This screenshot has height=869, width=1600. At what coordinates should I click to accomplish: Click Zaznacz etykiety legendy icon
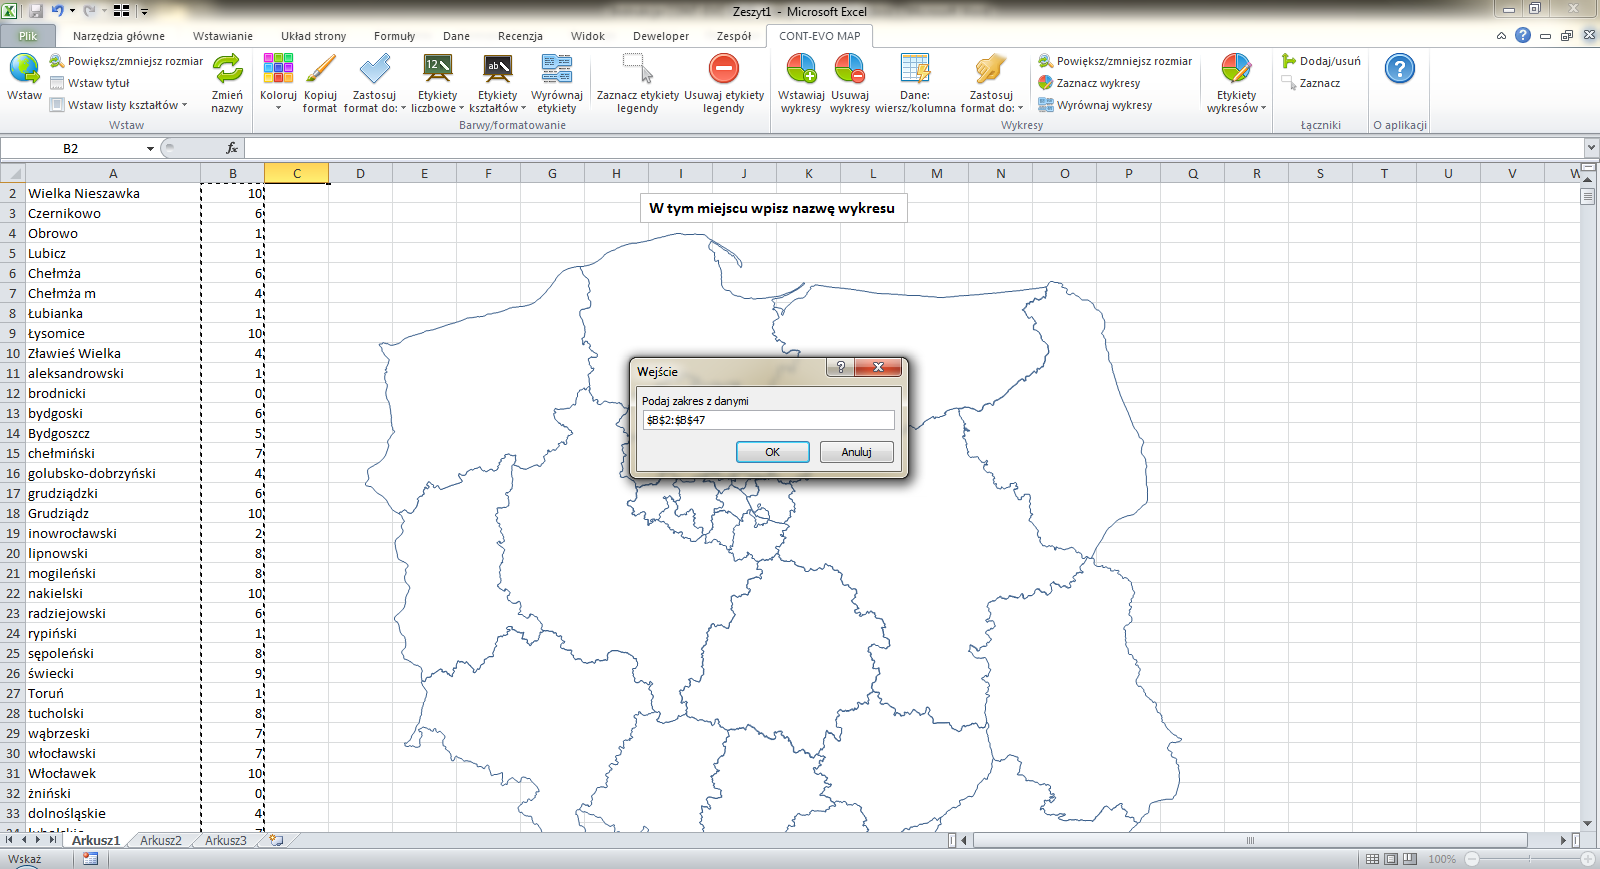pyautogui.click(x=638, y=70)
